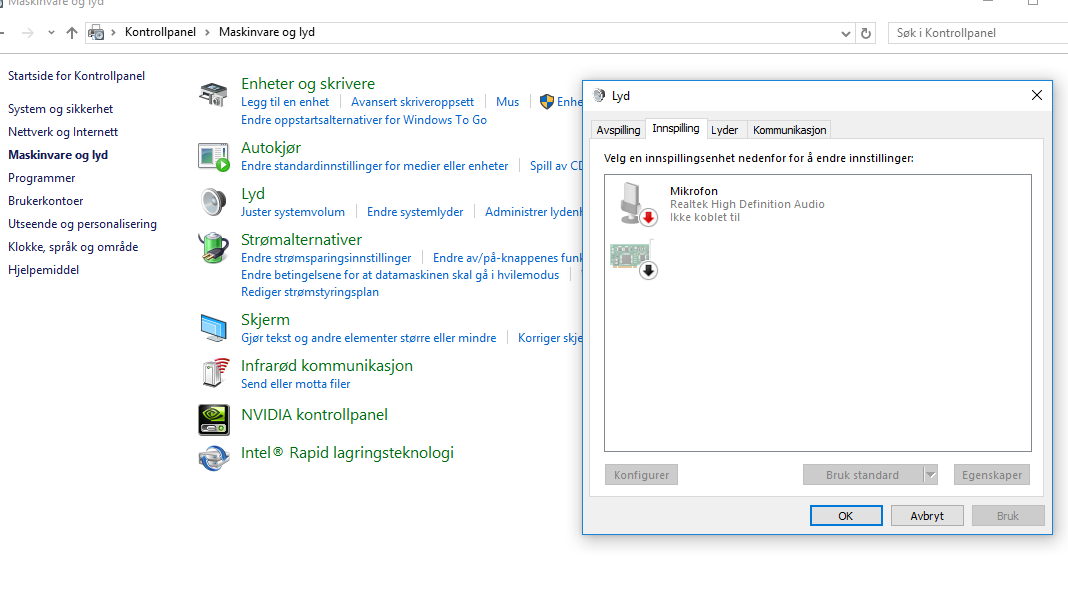Click Endre systemlyder link
The width and height of the screenshot is (1068, 595).
click(x=415, y=212)
